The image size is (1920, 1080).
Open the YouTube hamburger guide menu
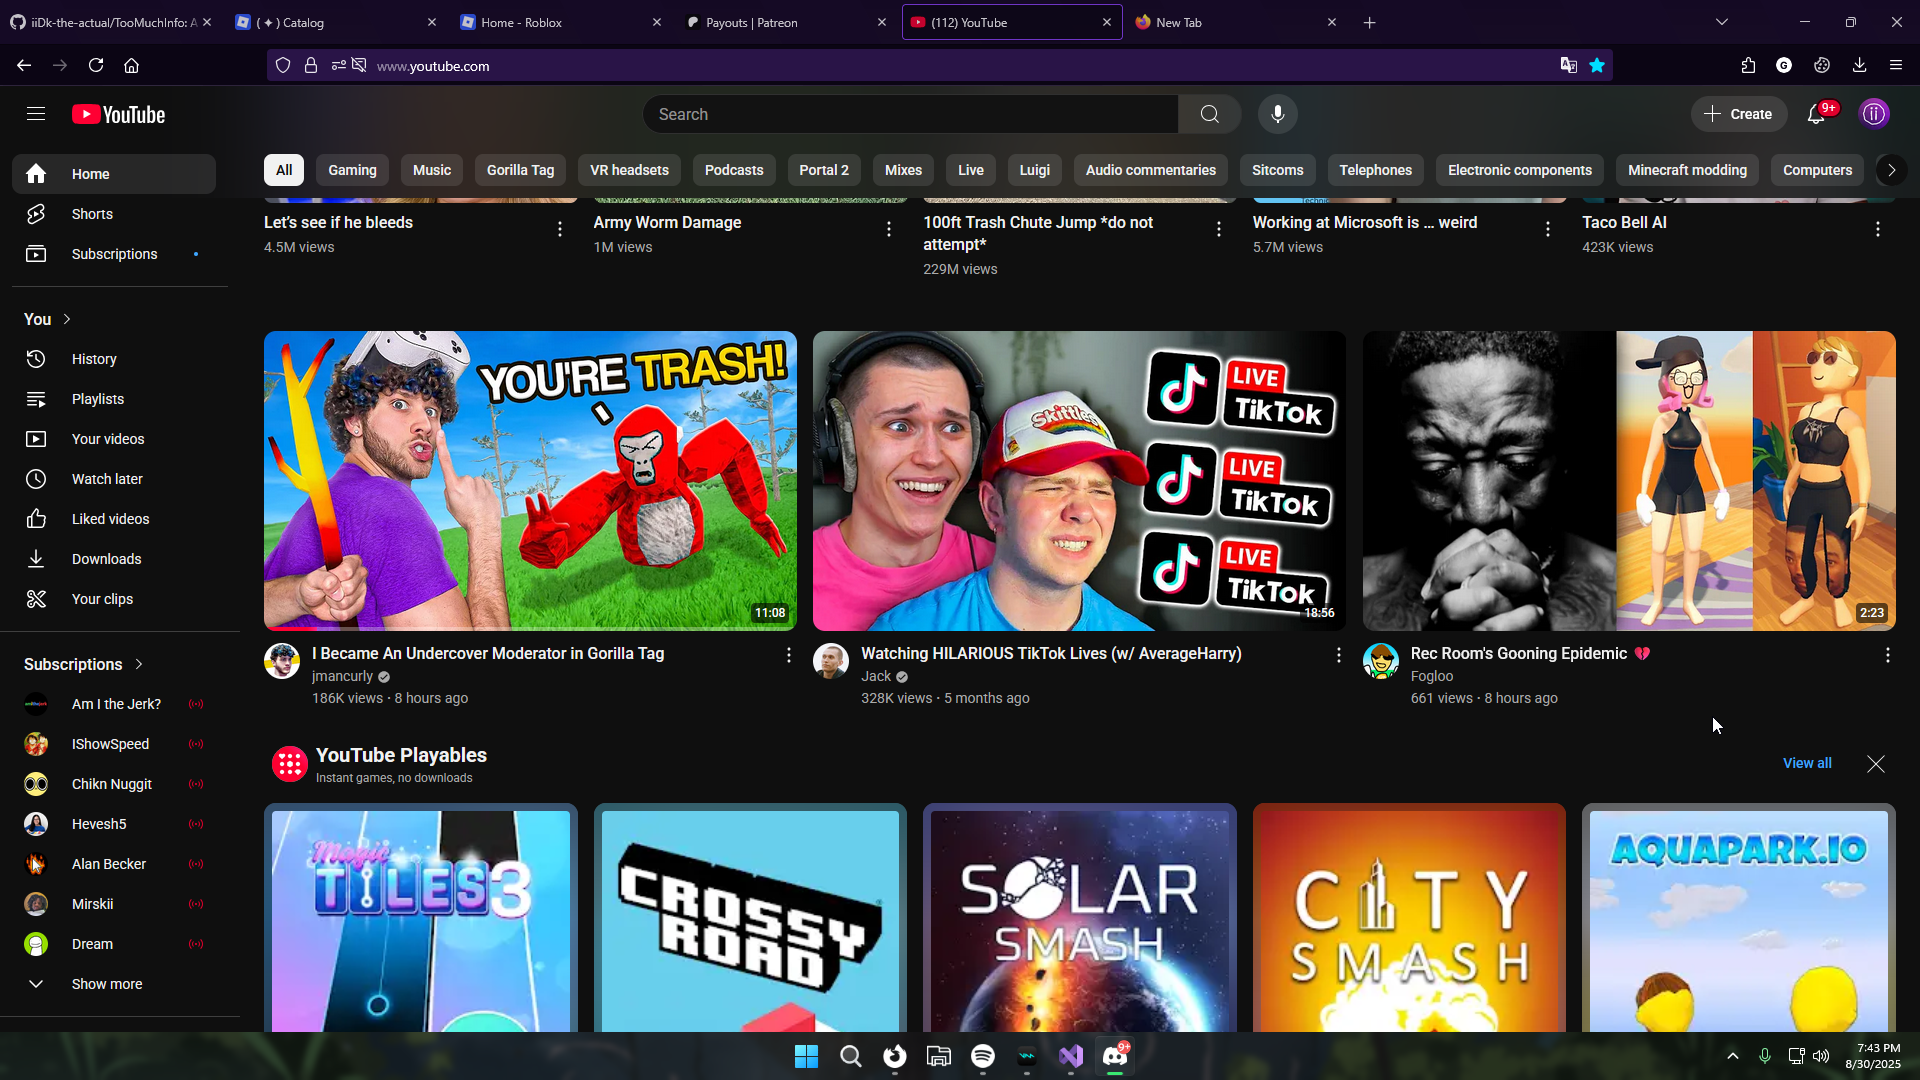click(36, 114)
